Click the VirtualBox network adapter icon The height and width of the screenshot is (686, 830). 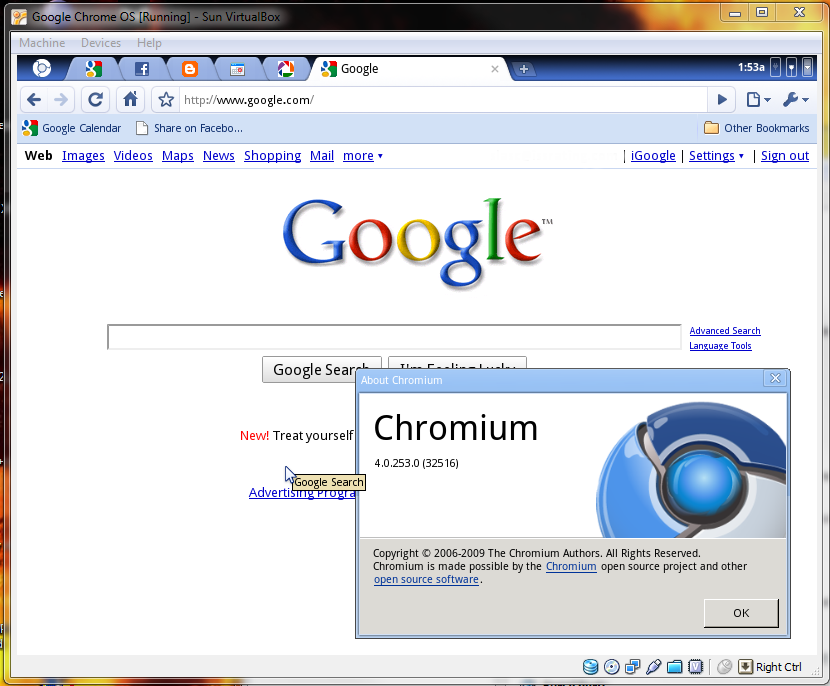[x=633, y=667]
